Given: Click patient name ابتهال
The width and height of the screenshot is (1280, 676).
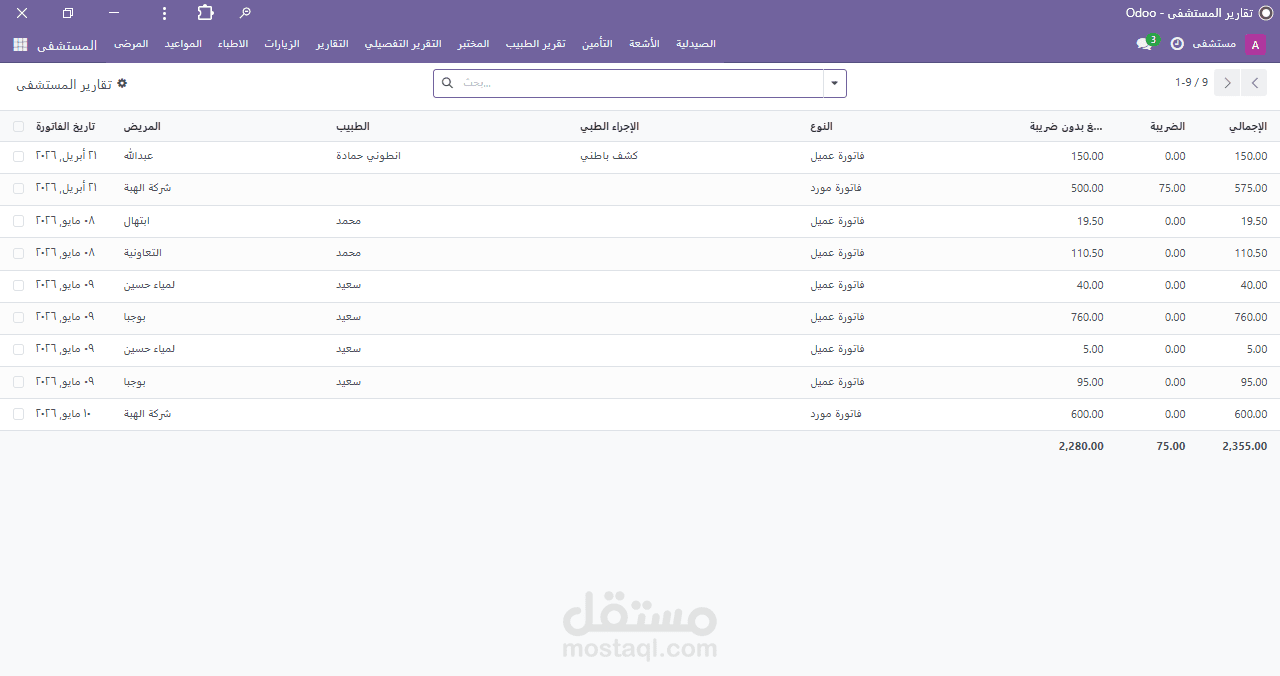Looking at the screenshot, I should click(137, 221).
